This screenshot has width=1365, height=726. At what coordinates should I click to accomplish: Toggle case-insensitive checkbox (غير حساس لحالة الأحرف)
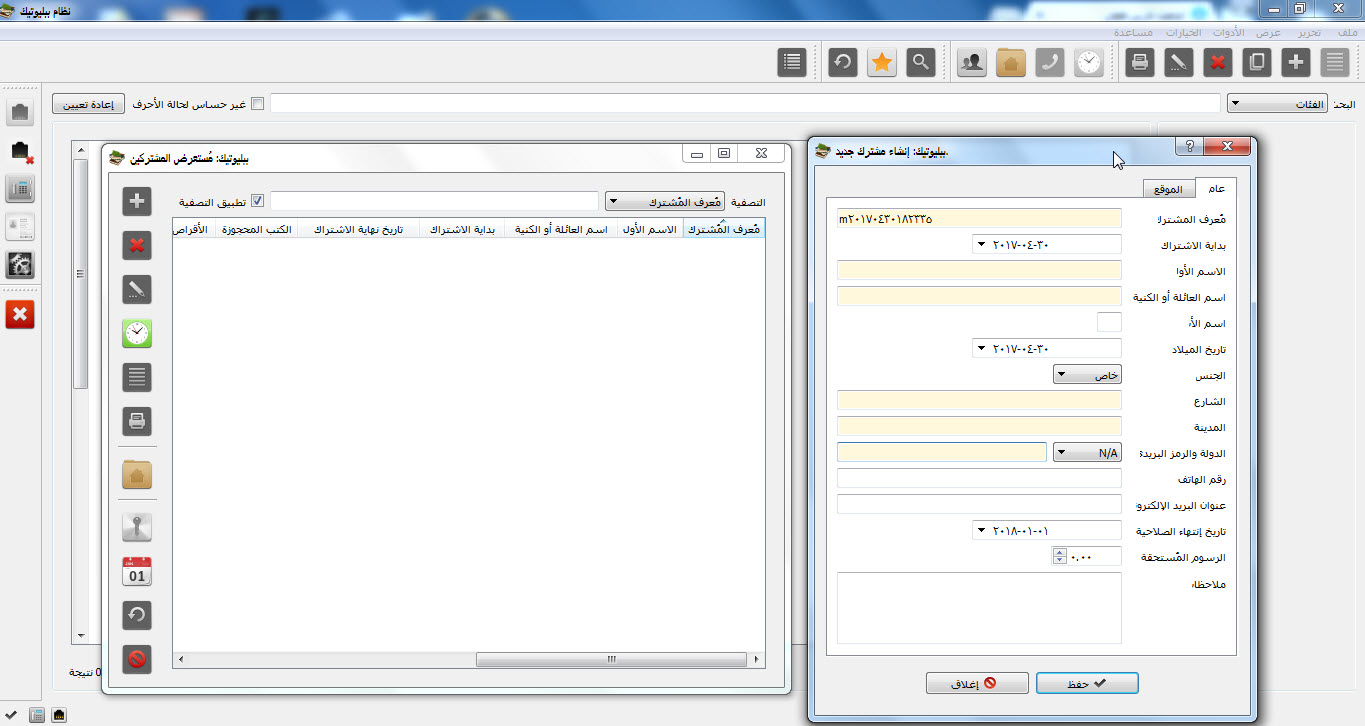pos(257,103)
